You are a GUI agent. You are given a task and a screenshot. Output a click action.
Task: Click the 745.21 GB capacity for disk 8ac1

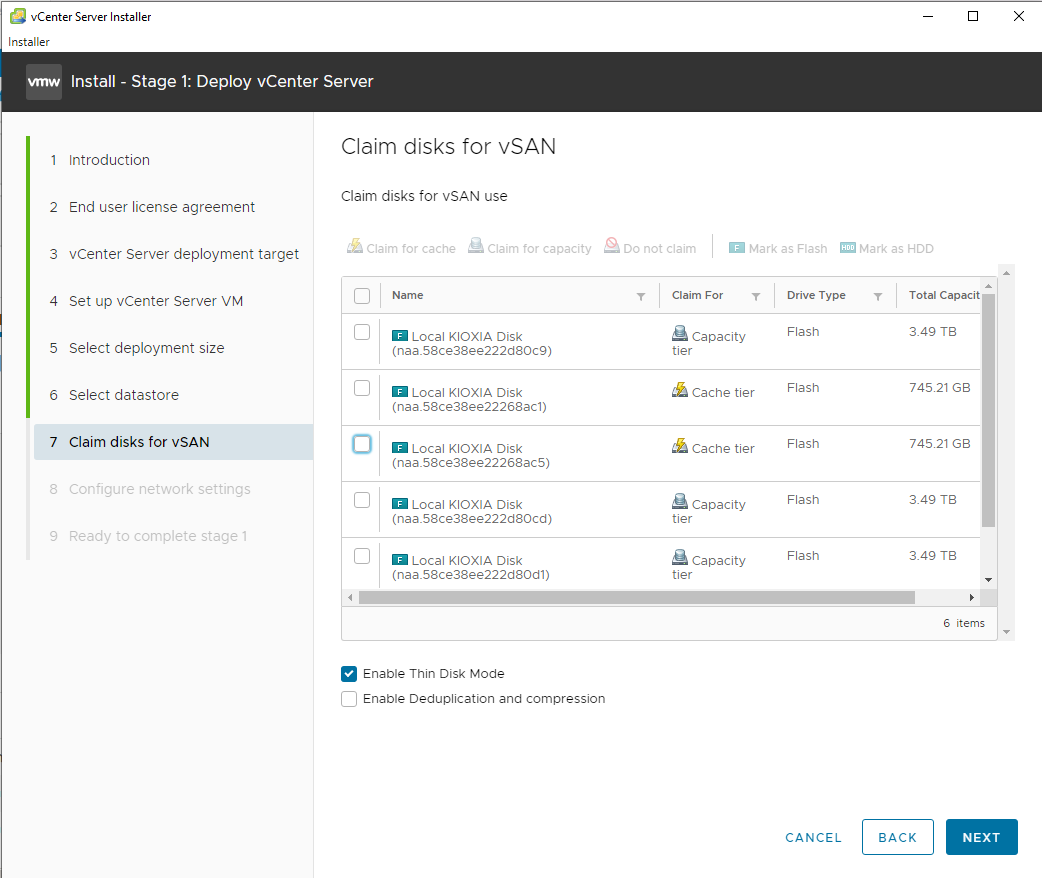click(x=940, y=387)
